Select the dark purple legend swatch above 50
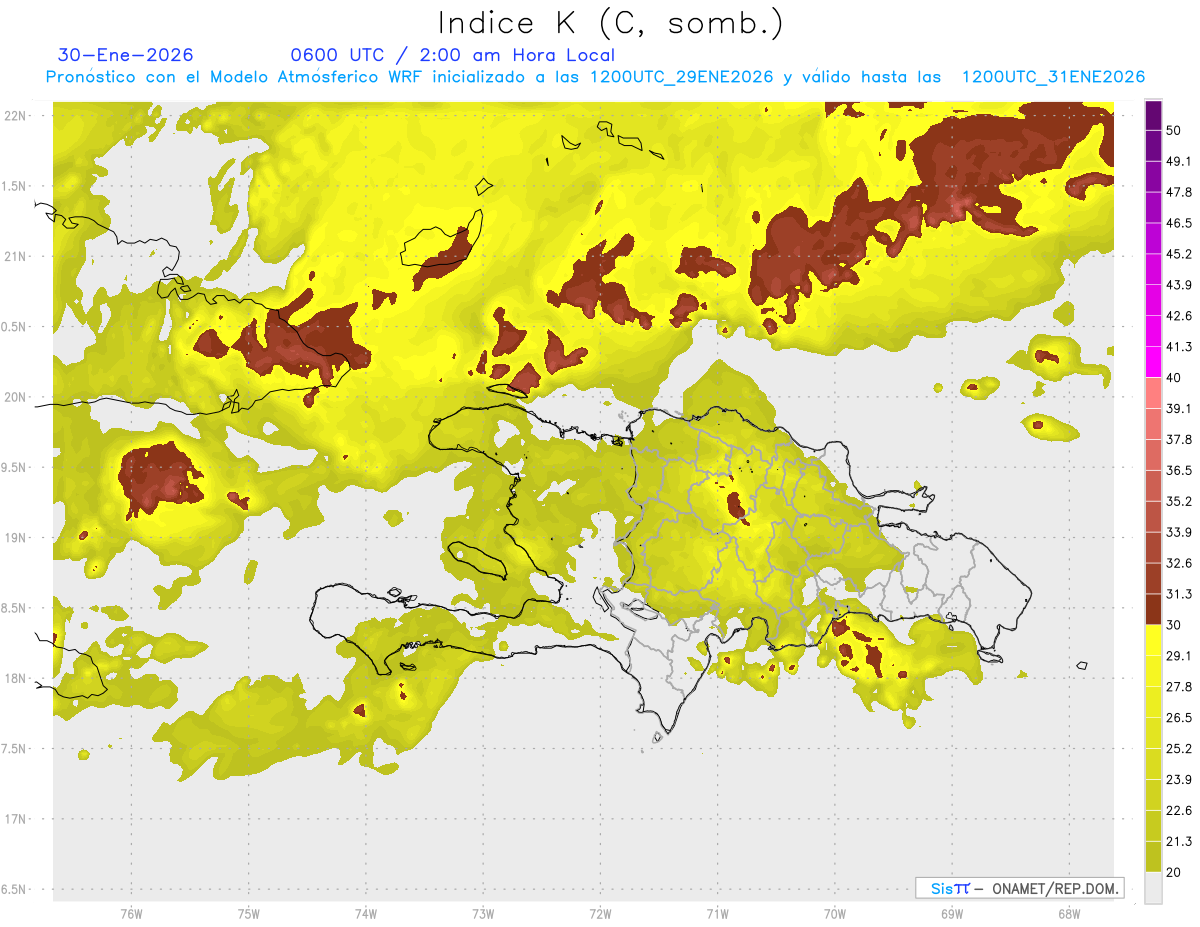 (1153, 115)
